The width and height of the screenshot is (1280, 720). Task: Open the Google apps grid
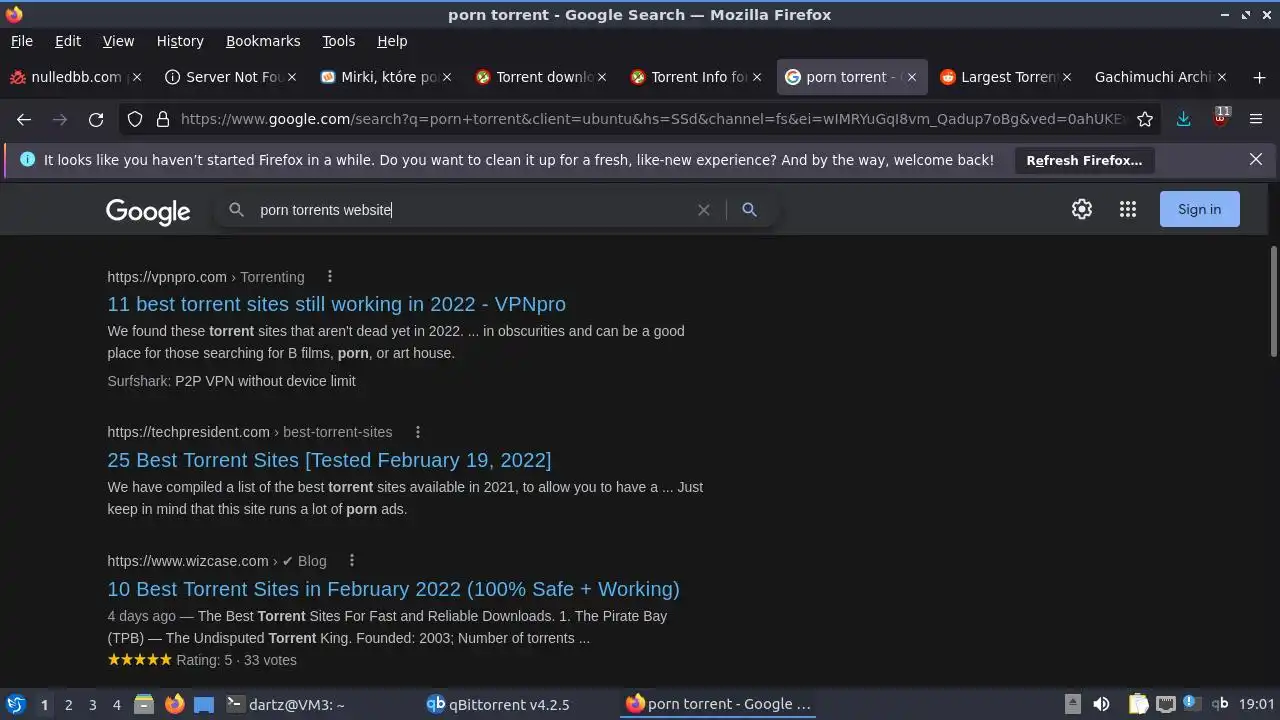[x=1128, y=209]
